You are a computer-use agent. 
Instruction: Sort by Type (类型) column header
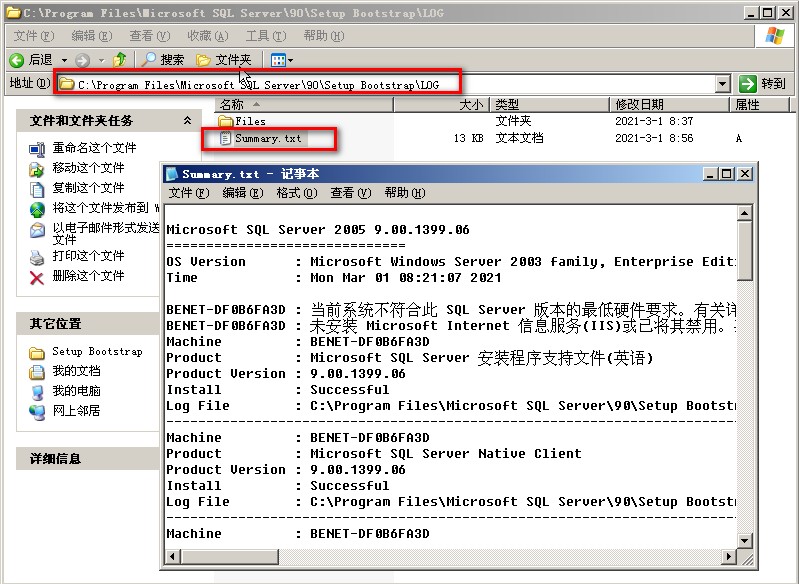pos(549,104)
